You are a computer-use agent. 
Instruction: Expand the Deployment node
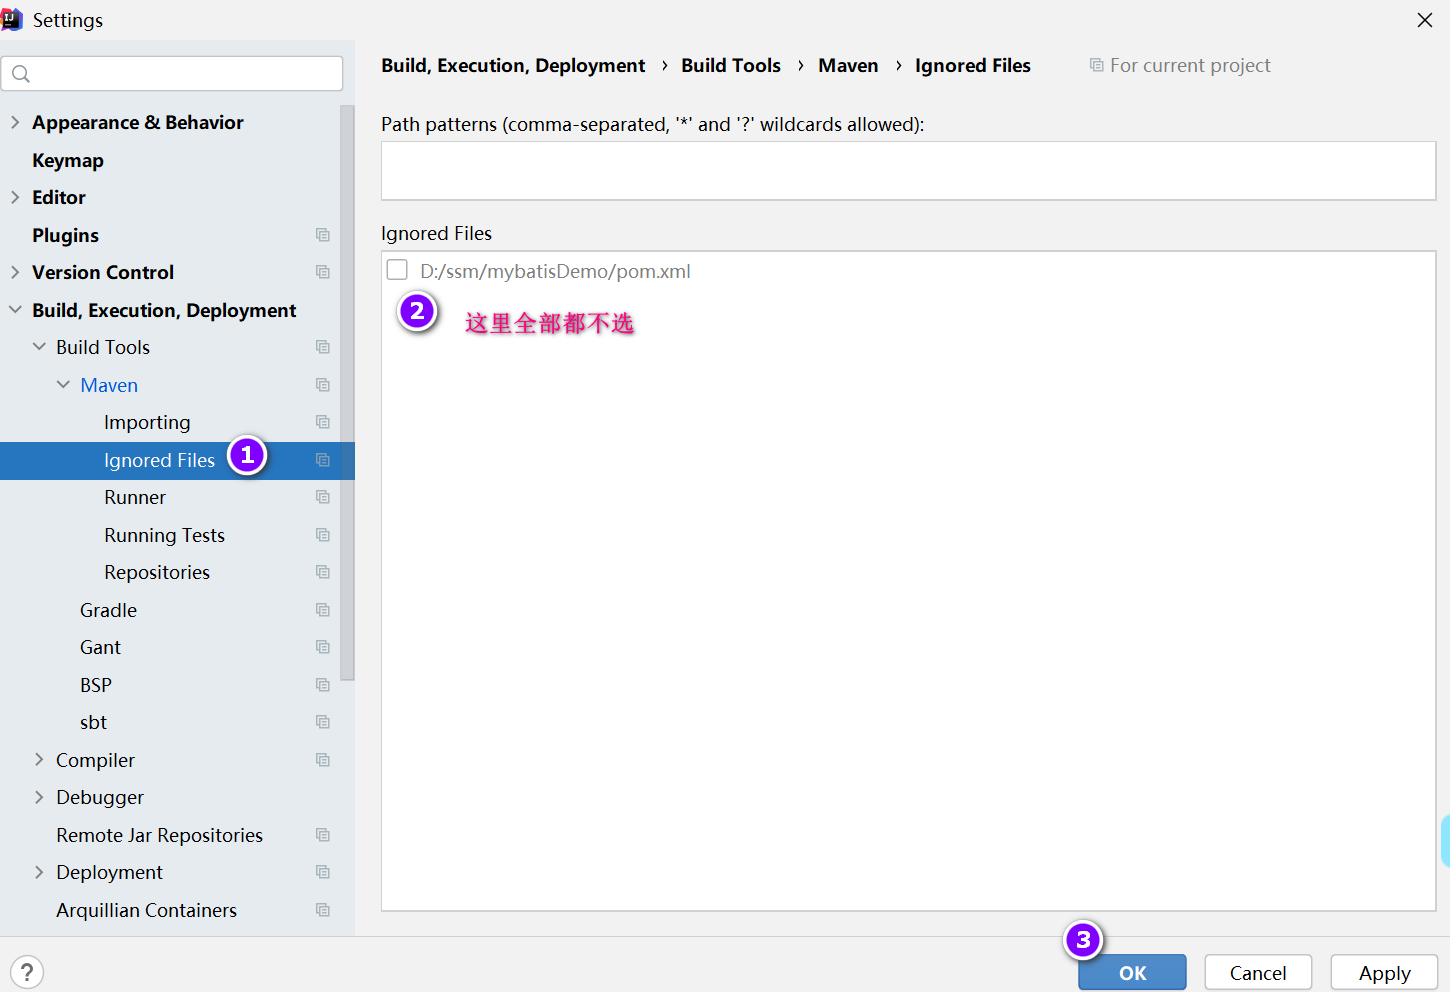[39, 872]
